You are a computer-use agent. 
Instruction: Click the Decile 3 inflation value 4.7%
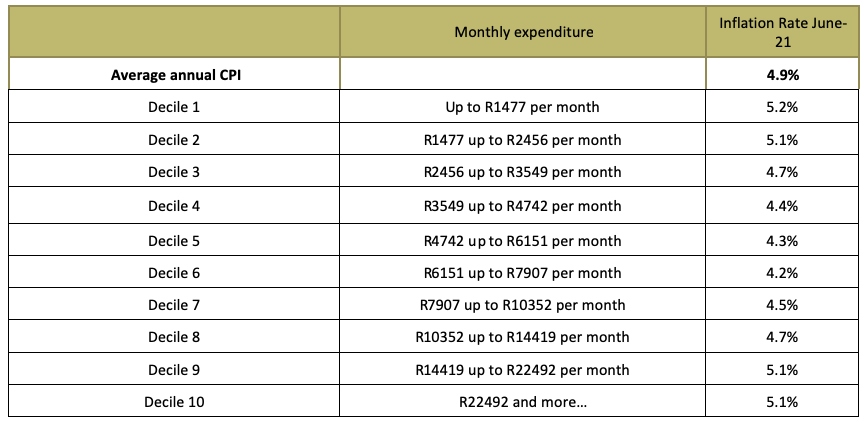782,172
